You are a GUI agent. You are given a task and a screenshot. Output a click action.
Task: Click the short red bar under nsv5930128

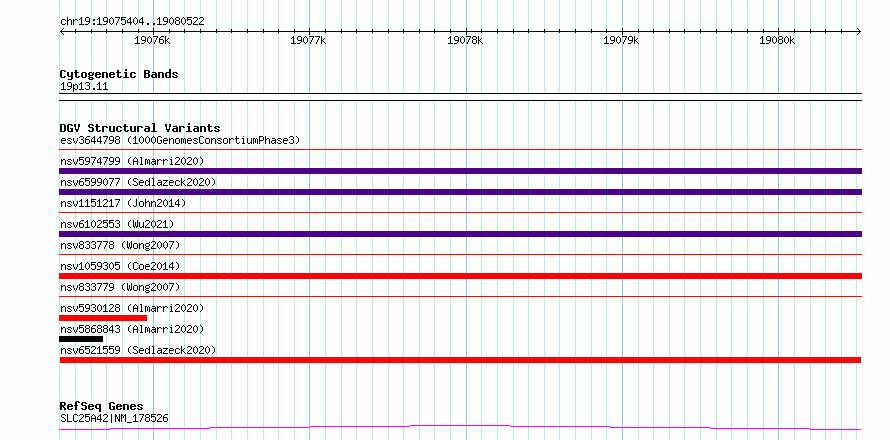pyautogui.click(x=103, y=318)
